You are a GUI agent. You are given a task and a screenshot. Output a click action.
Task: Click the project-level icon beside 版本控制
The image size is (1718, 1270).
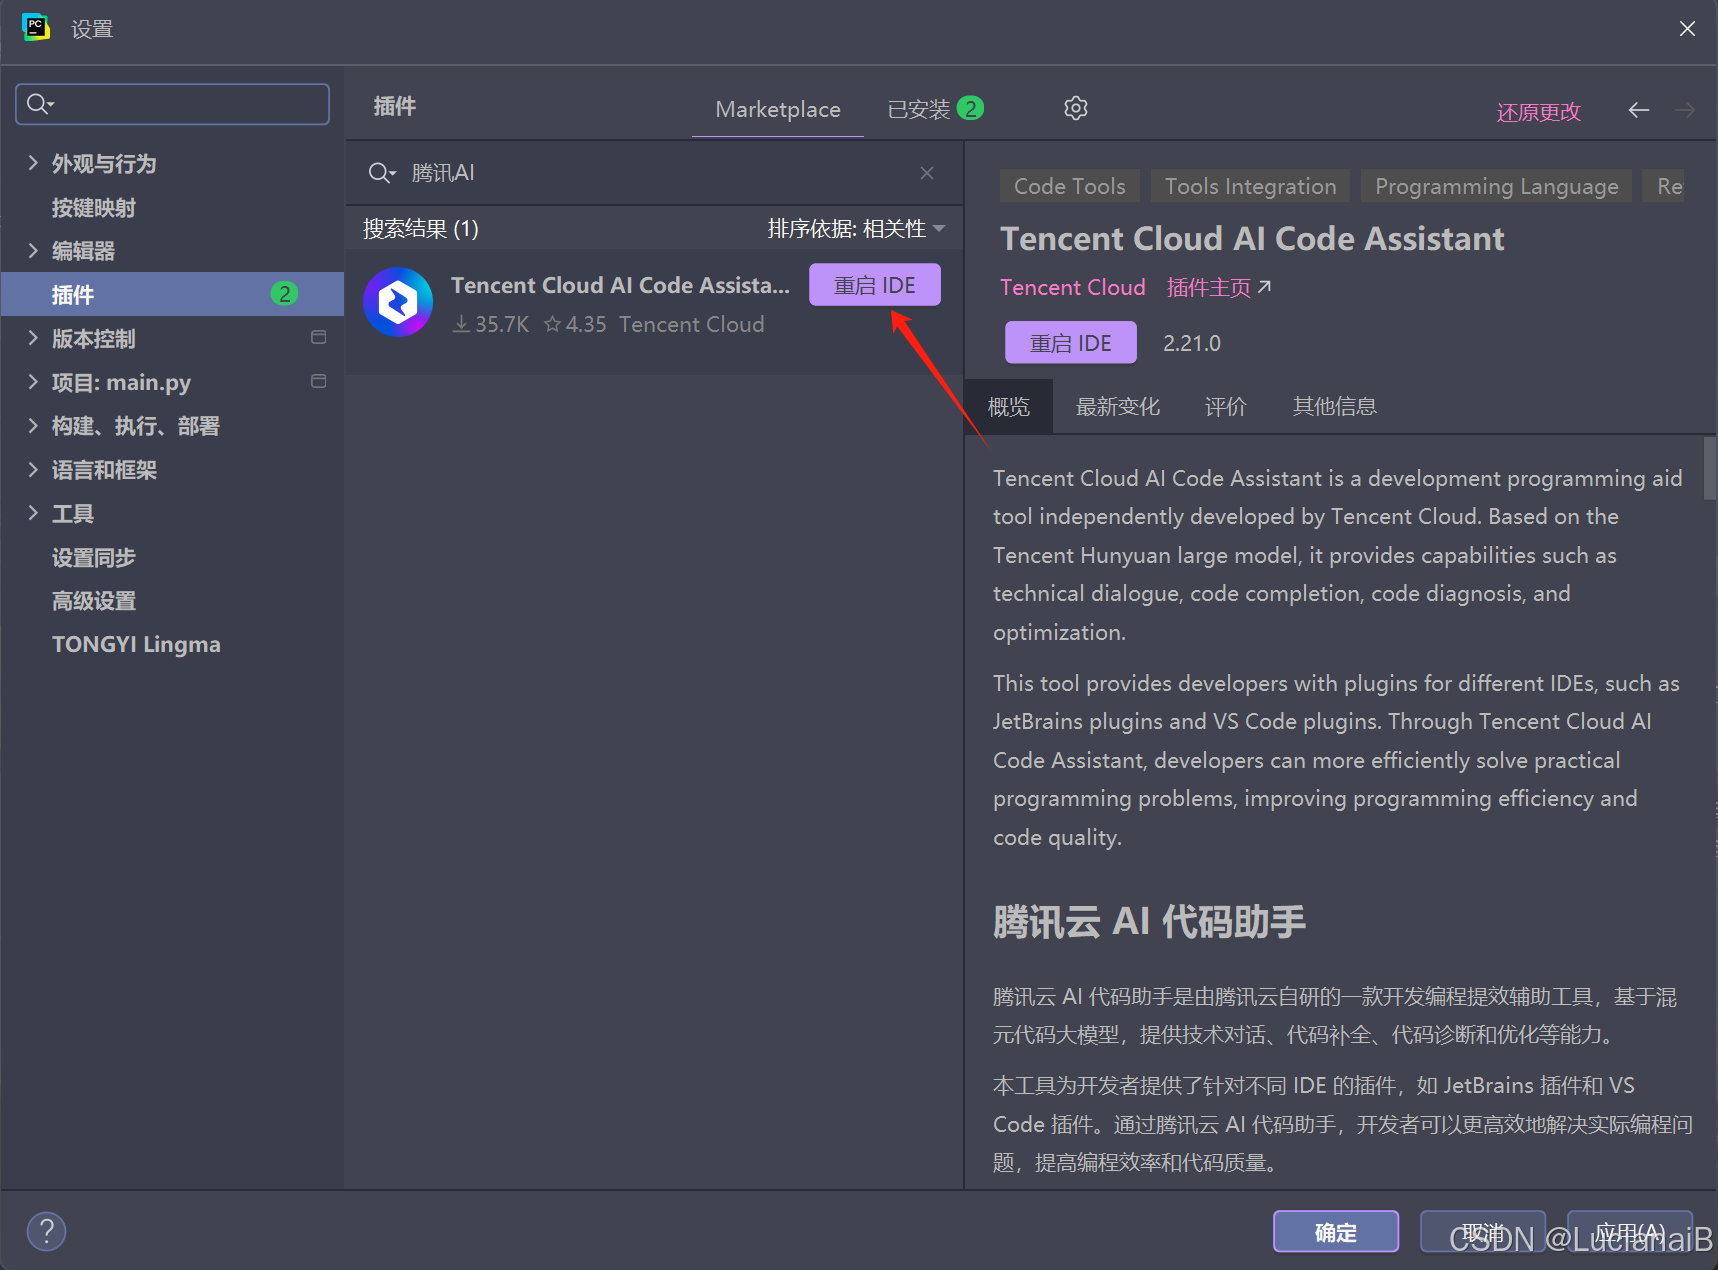[319, 337]
